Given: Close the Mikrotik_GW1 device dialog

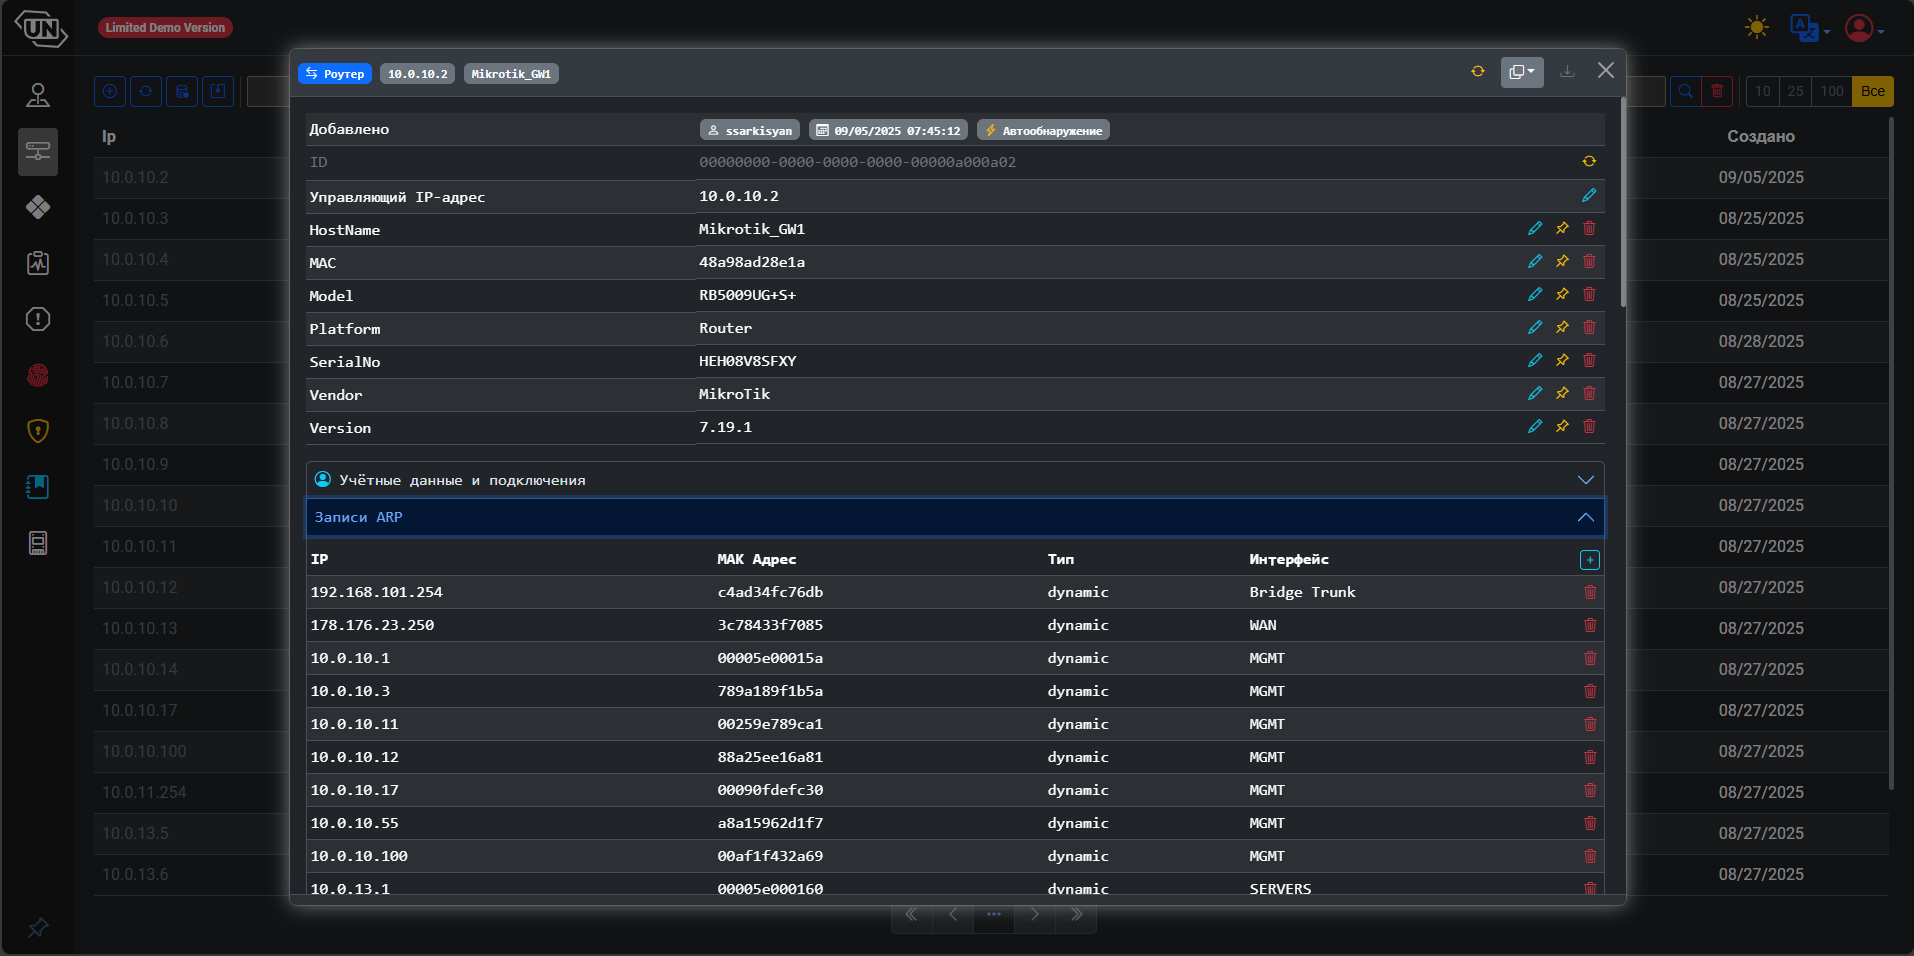Looking at the screenshot, I should click(x=1606, y=70).
